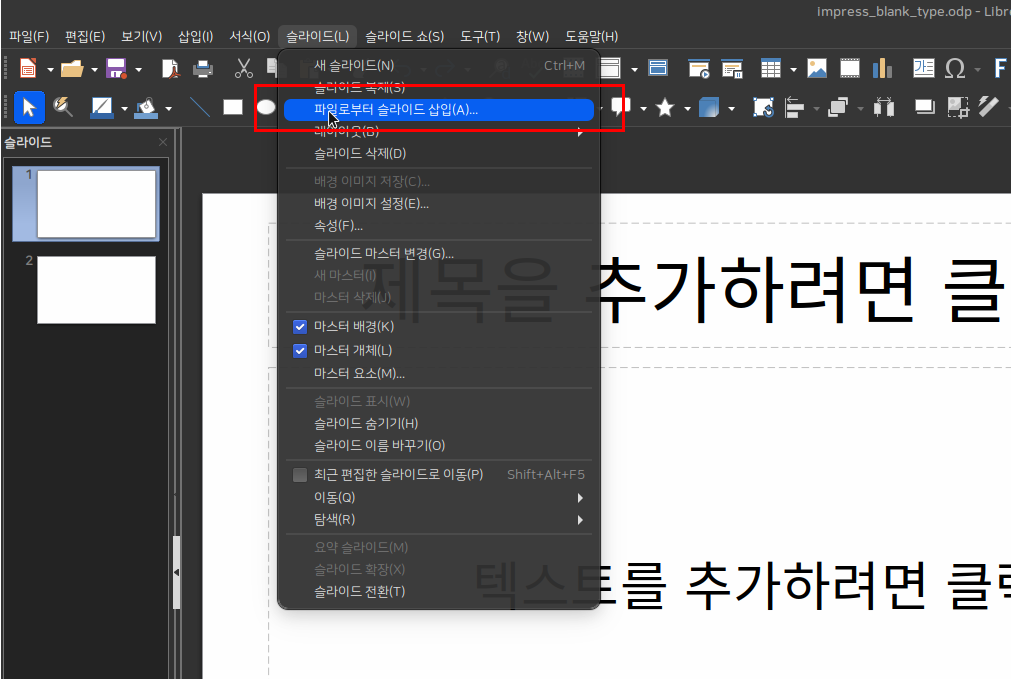The height and width of the screenshot is (679, 1011).
Task: Select the Zoom & Pan tool
Action: click(62, 107)
